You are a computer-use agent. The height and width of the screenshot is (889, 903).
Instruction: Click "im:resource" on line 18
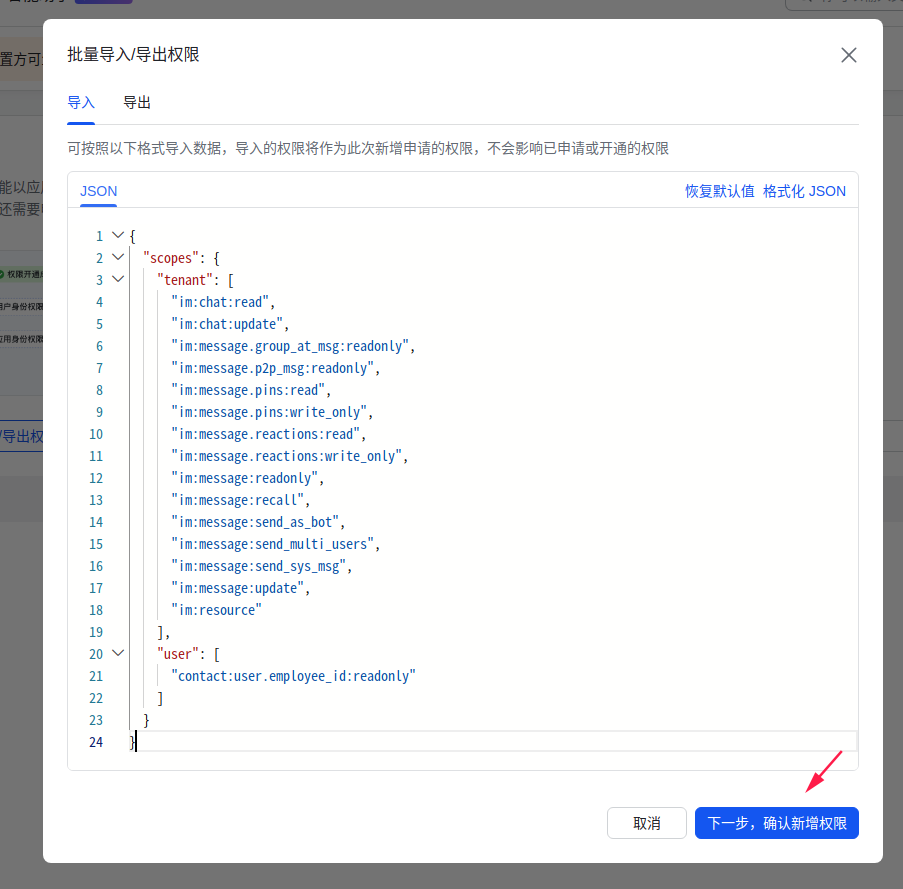(217, 610)
